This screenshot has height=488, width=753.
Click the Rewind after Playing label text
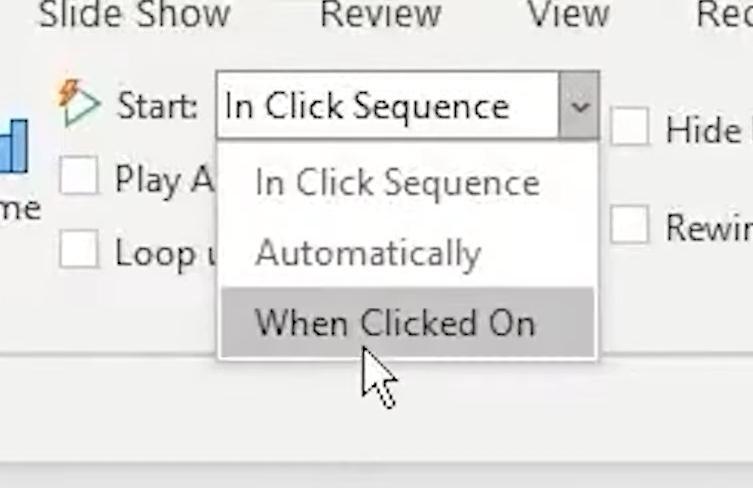coord(708,227)
